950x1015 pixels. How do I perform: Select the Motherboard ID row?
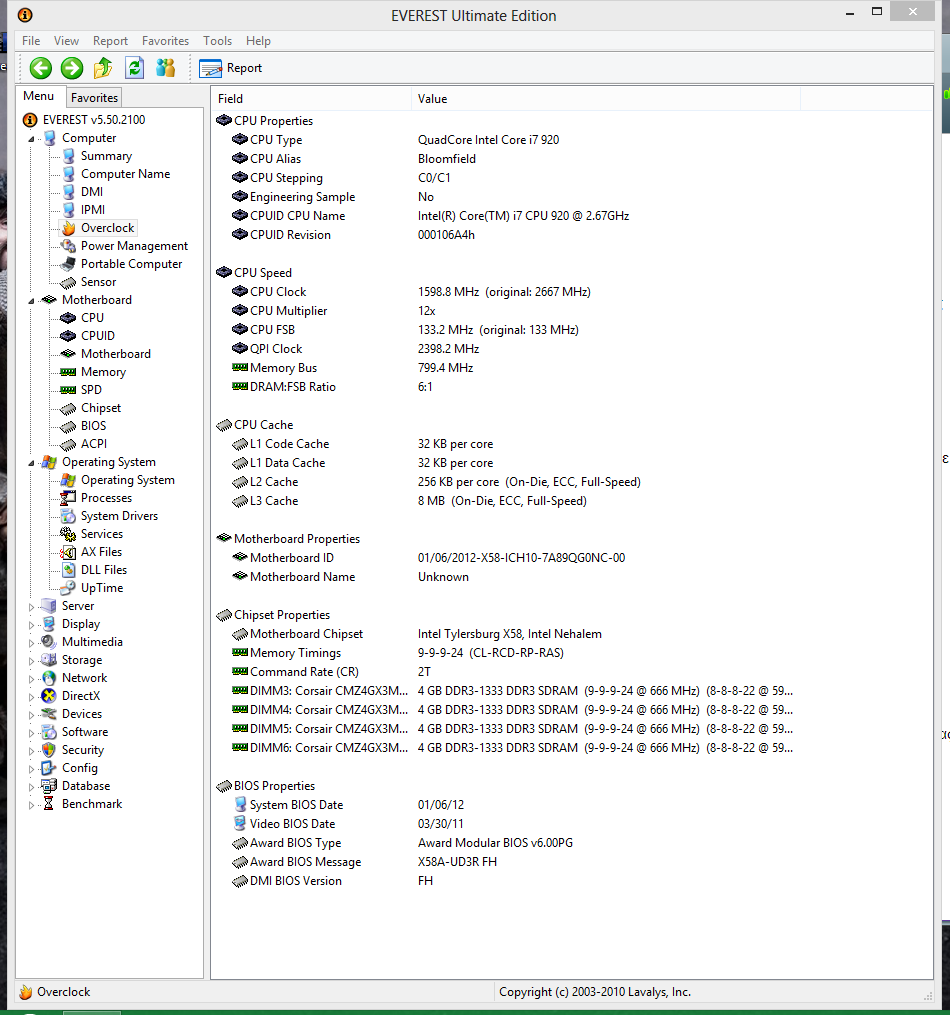[507, 558]
